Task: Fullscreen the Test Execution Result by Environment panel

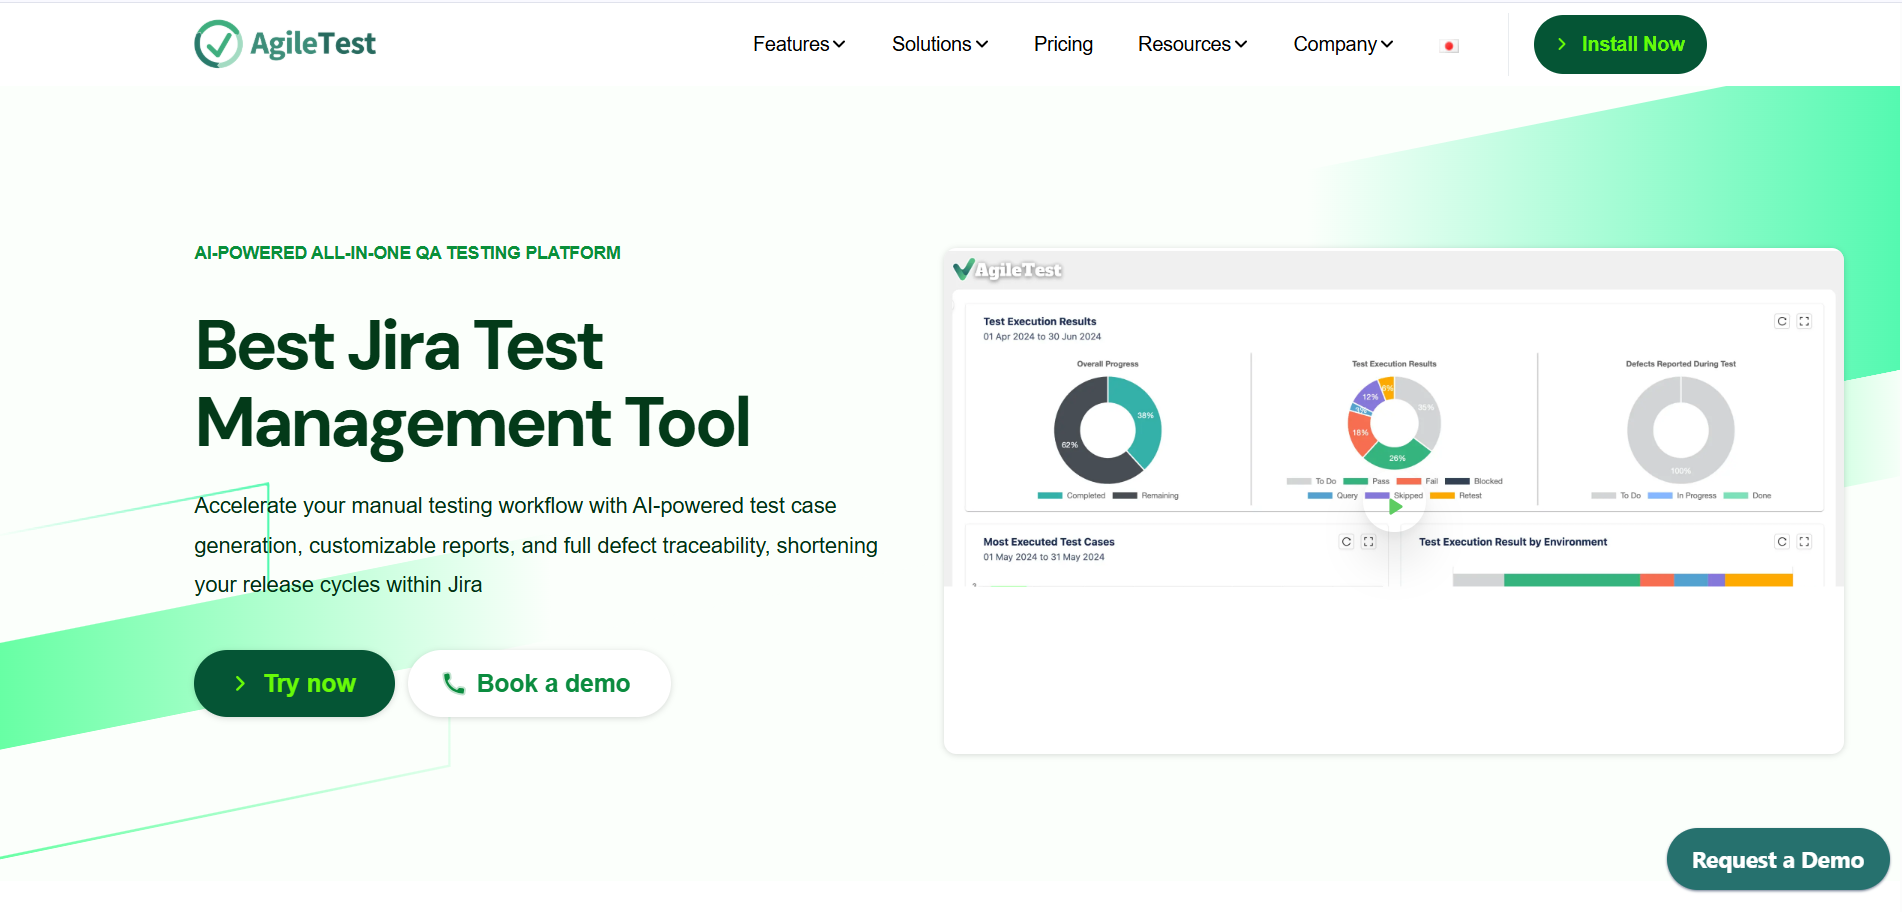Action: click(1804, 542)
